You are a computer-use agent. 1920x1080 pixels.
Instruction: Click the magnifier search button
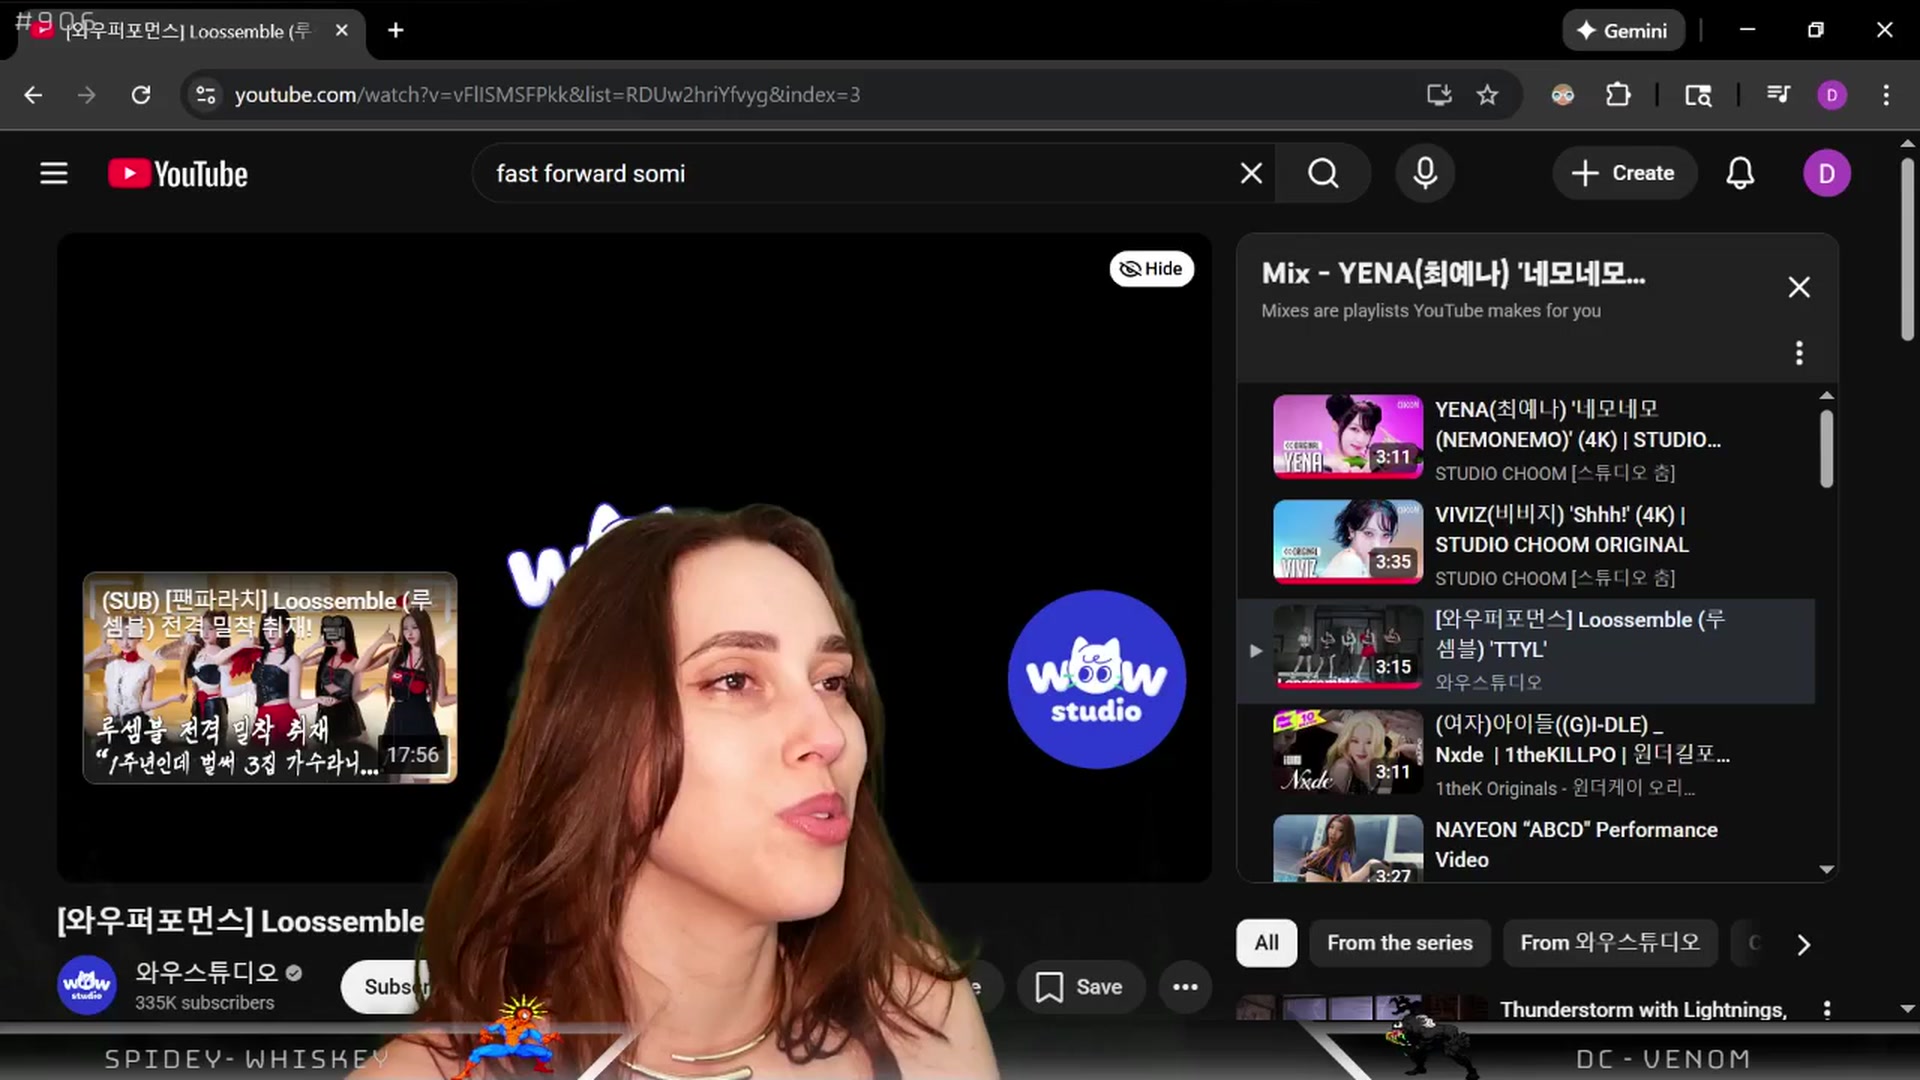point(1323,173)
